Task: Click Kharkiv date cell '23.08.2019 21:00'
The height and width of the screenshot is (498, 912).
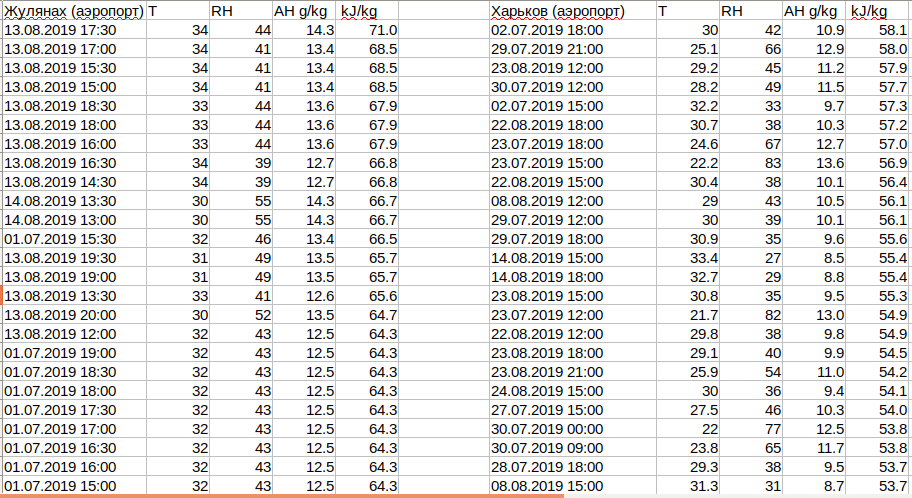Action: [573, 372]
